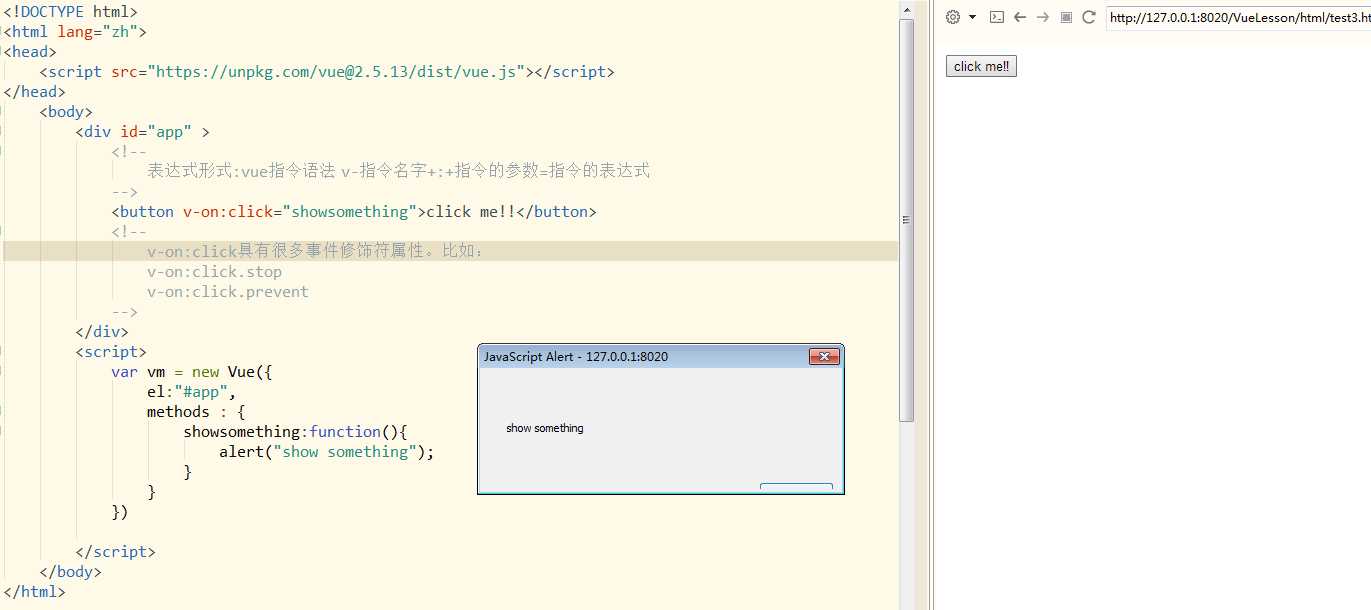The image size is (1371, 610).
Task: Expand the dropdown arrow beside the gear
Action: 972,17
